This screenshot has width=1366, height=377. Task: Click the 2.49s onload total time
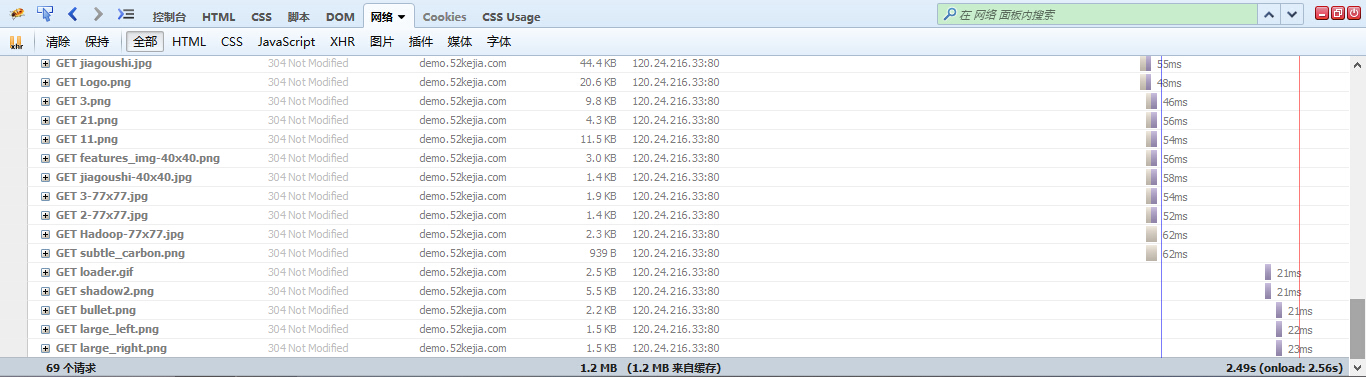[1284, 368]
